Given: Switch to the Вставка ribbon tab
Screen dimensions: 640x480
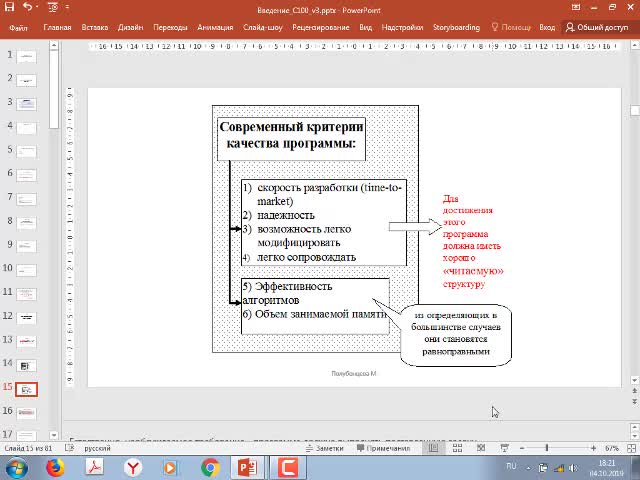Looking at the screenshot, I should click(95, 27).
